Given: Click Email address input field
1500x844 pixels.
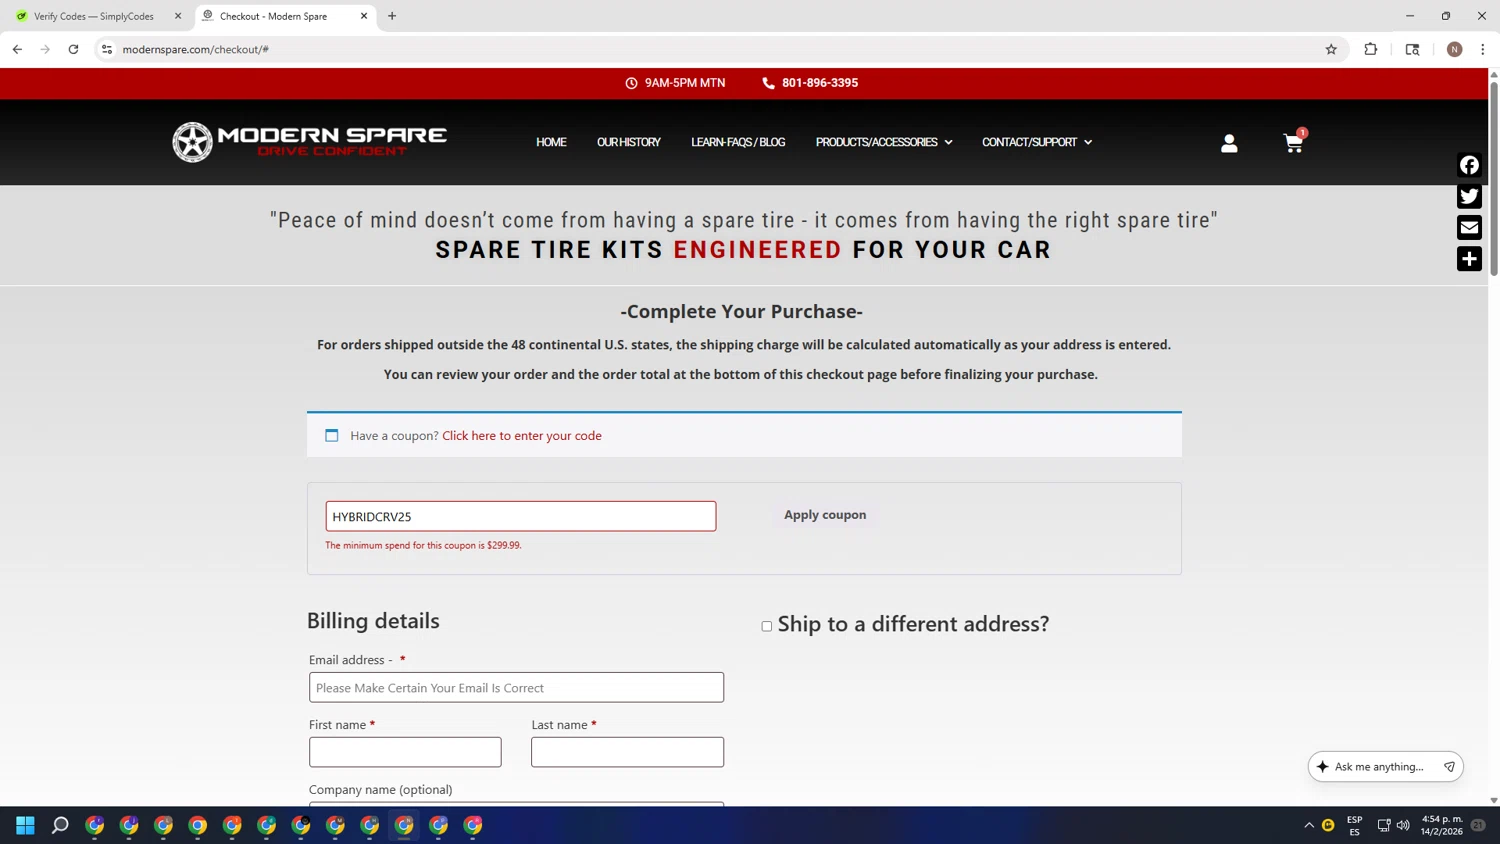Looking at the screenshot, I should coord(516,687).
